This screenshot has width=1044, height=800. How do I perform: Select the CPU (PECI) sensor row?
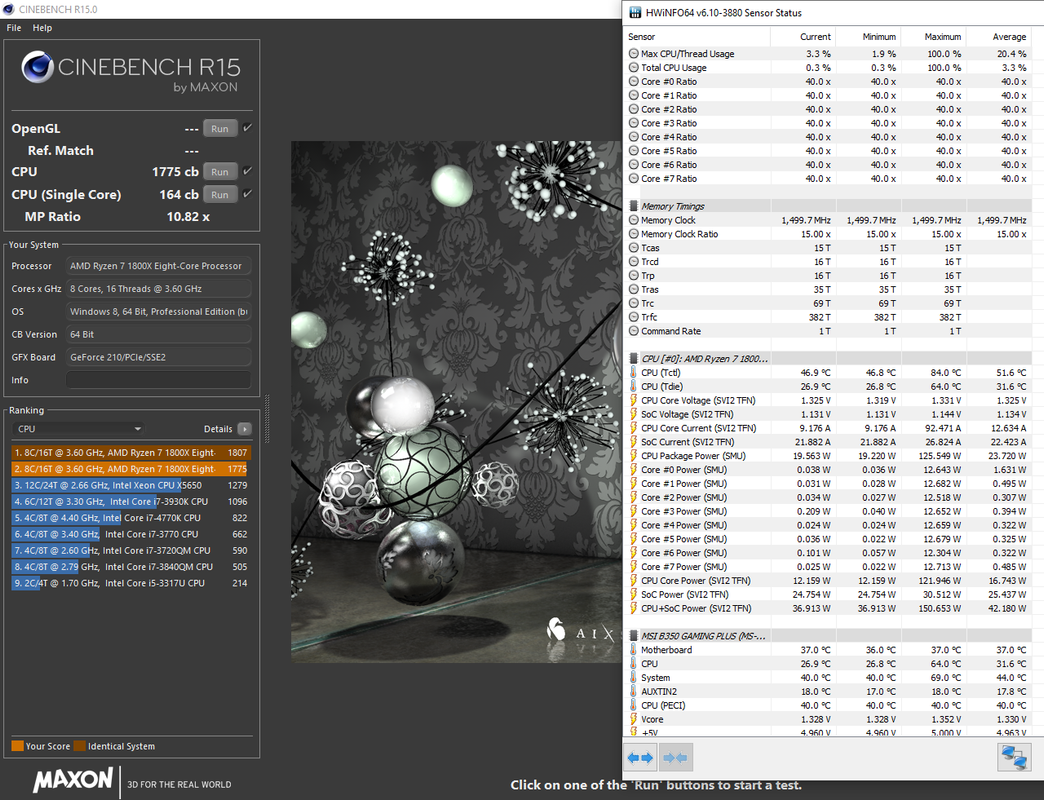828,705
